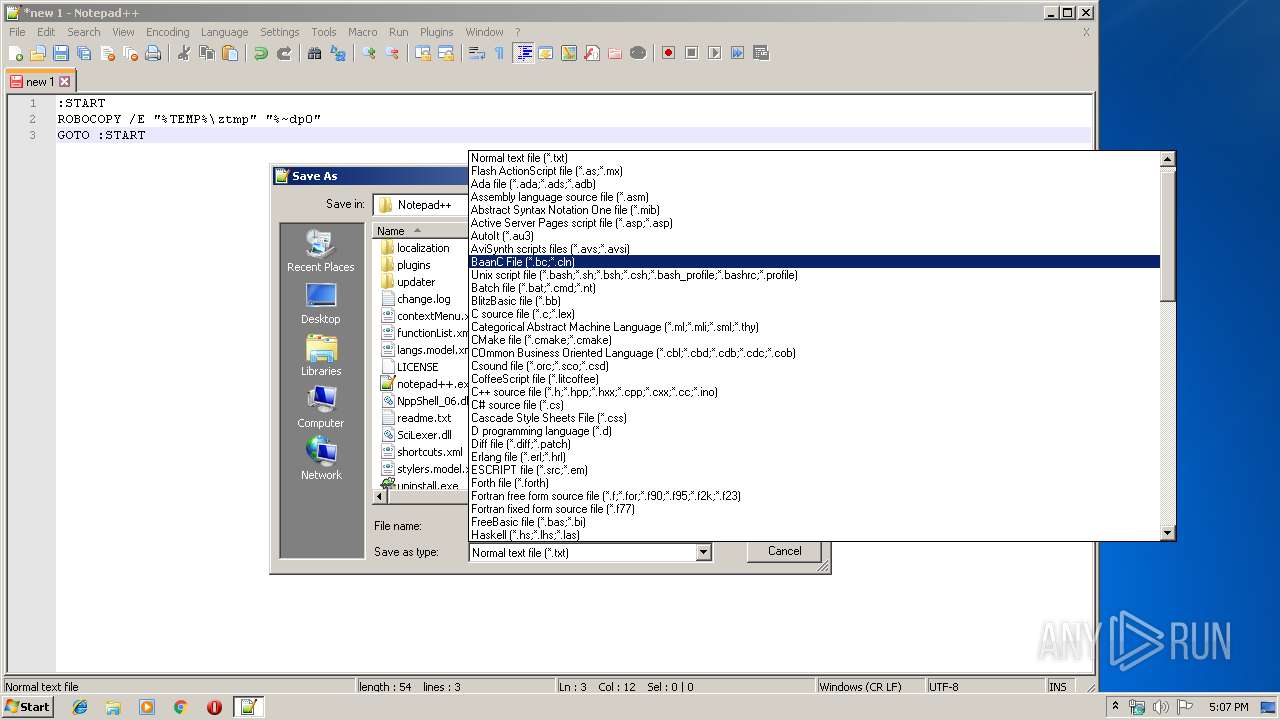Open the Edit menu
The height and width of the screenshot is (720, 1280).
click(x=46, y=32)
